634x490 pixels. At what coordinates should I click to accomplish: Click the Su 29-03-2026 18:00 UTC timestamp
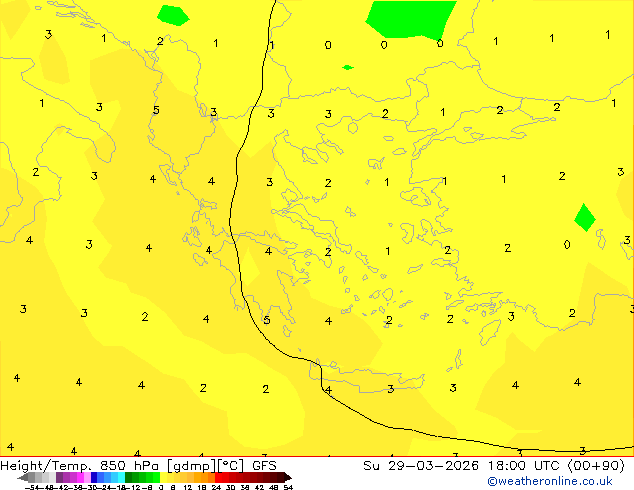coord(493,466)
